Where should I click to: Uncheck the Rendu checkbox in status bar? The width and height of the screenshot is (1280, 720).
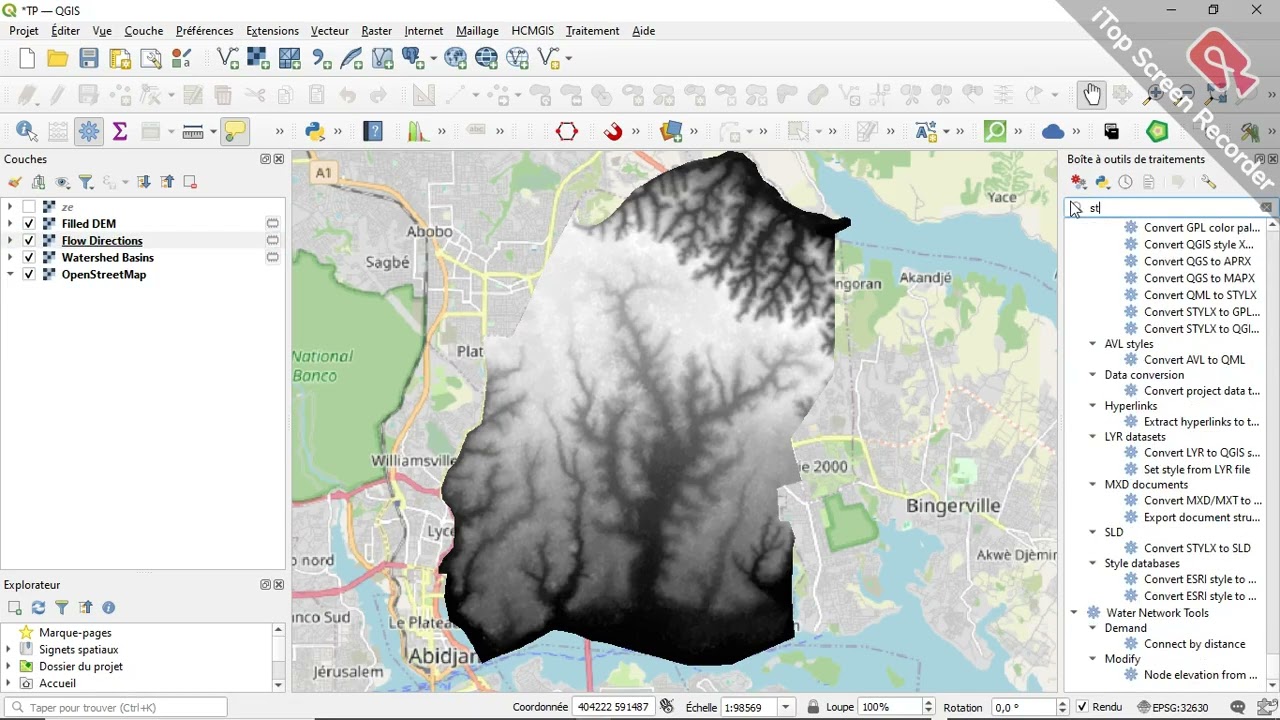click(1082, 707)
